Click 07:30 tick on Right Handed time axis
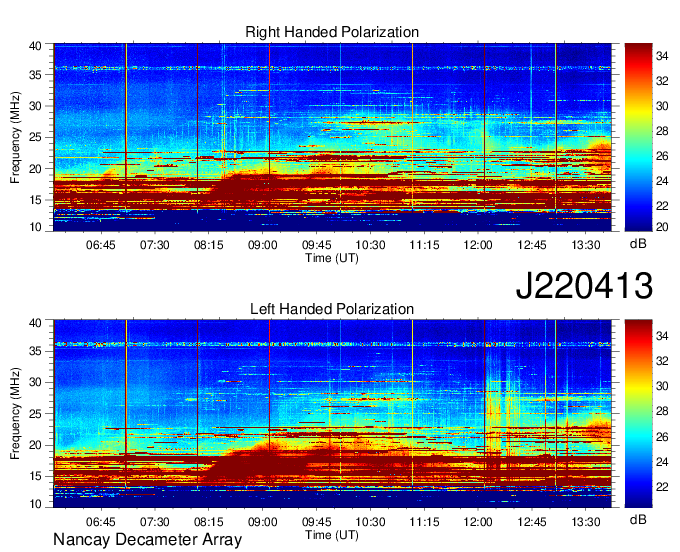This screenshot has width=680, height=552. [x=154, y=245]
